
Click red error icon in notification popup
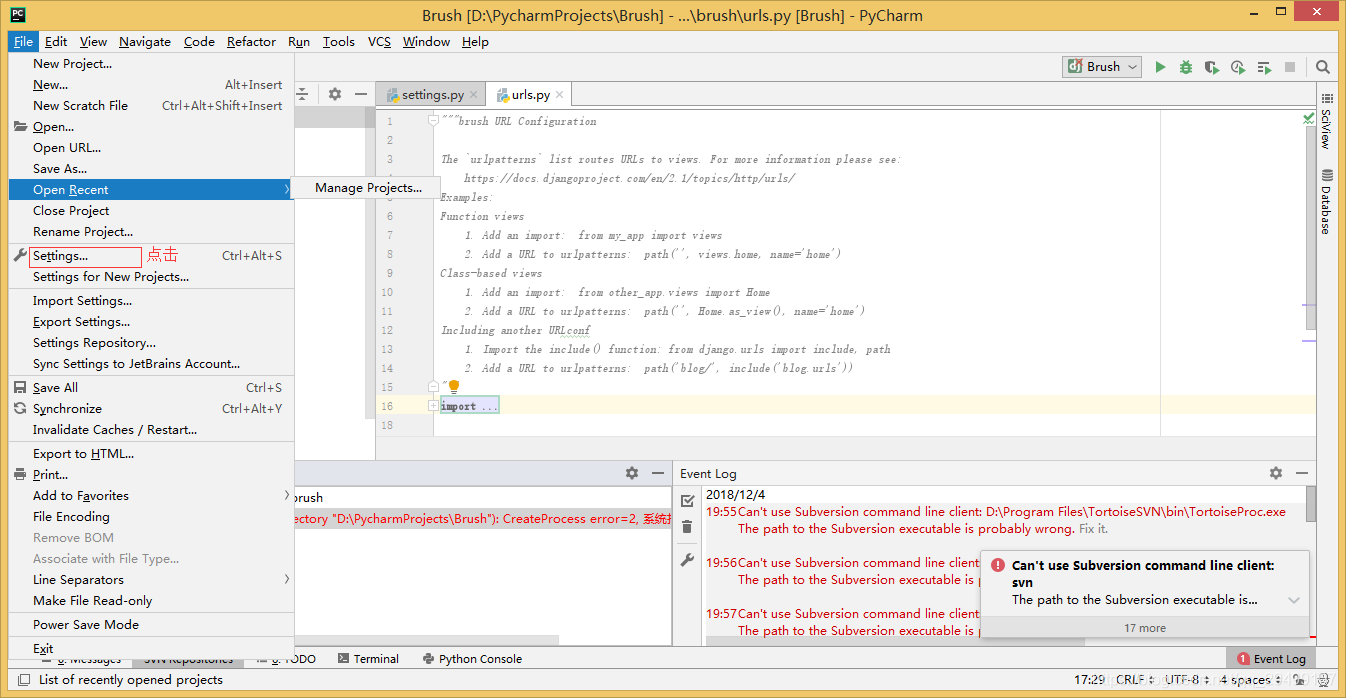997,566
